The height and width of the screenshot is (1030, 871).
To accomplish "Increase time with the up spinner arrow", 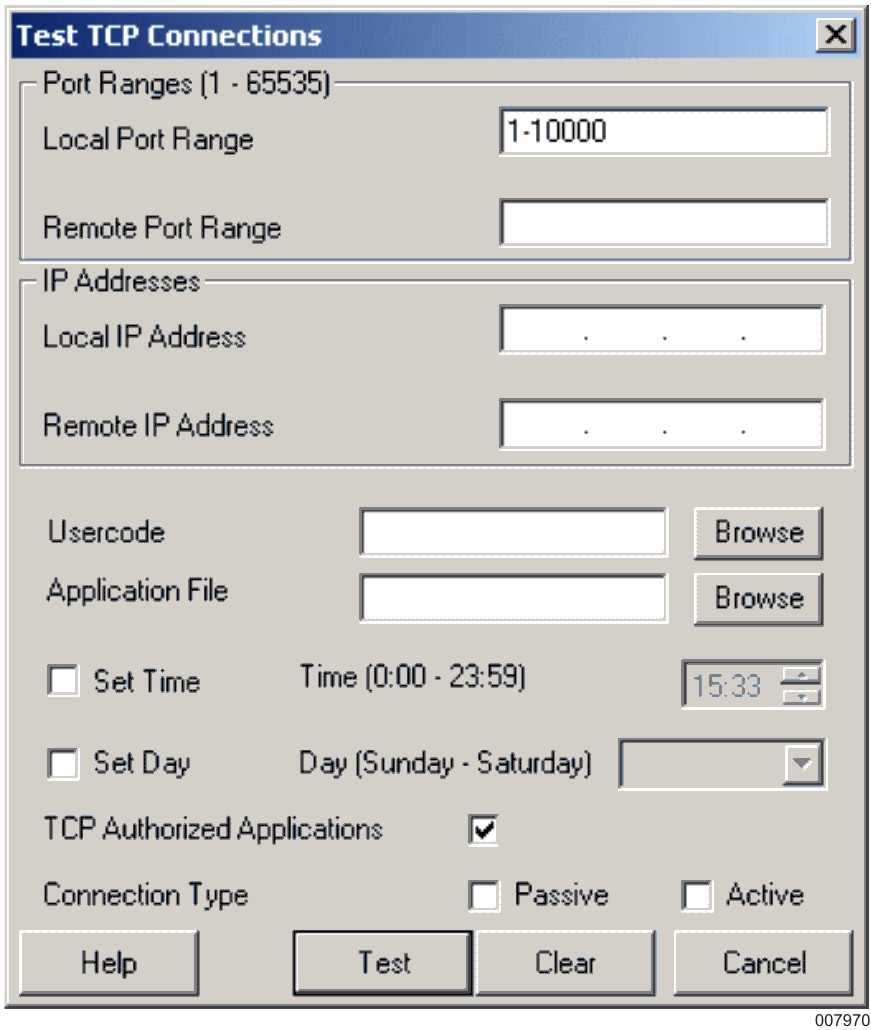I will click(x=801, y=675).
